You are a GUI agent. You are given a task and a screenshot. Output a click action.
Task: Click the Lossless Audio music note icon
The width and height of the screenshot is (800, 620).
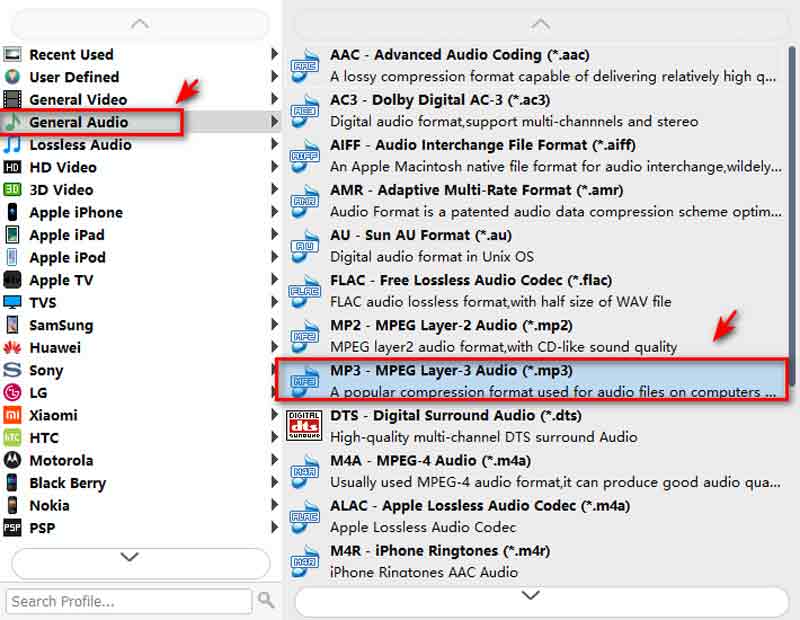pos(12,144)
